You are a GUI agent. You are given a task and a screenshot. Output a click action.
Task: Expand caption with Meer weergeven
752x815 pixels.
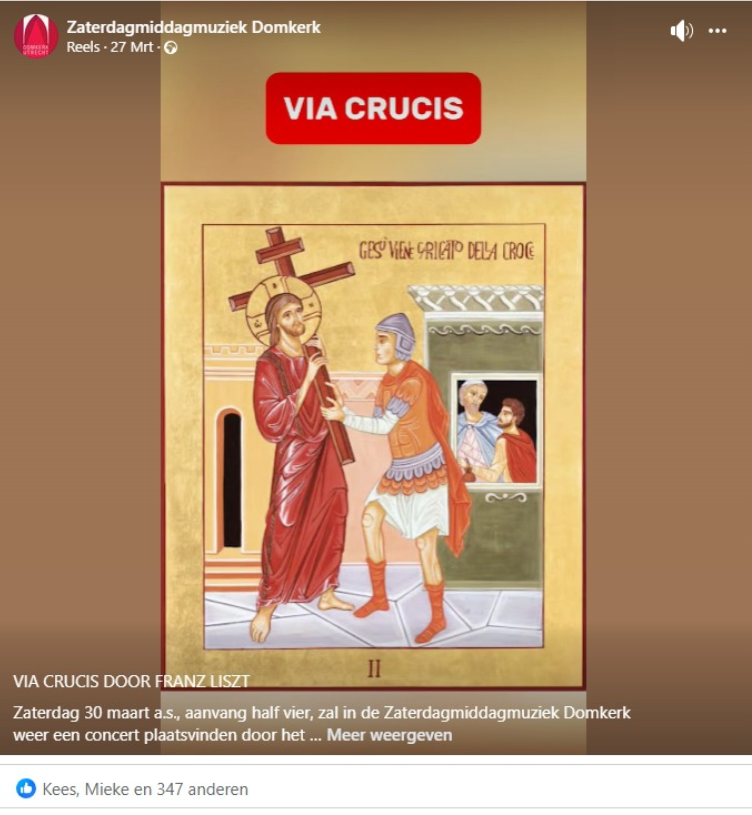point(389,735)
